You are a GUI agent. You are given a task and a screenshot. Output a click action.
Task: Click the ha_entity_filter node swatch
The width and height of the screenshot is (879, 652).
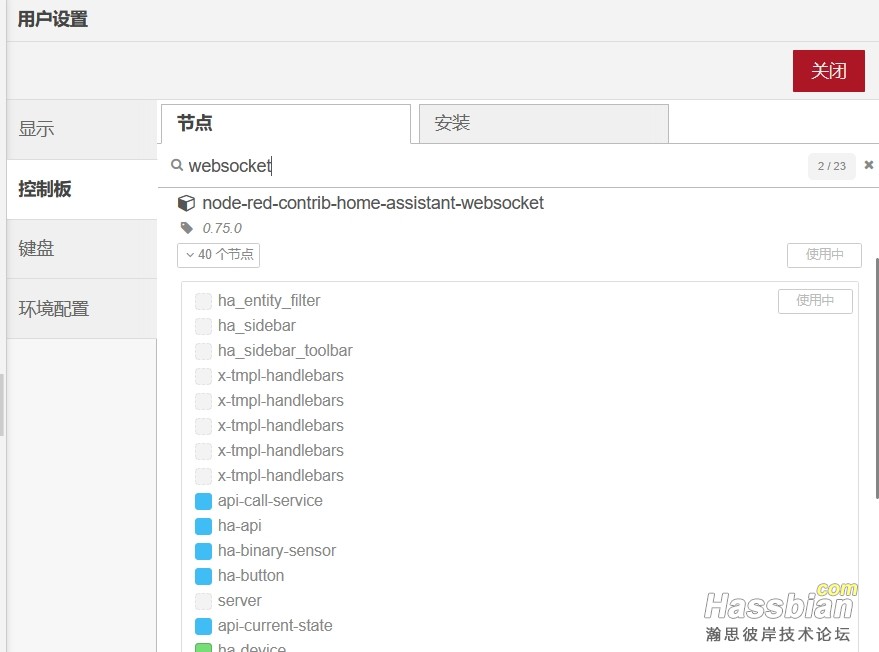point(203,301)
